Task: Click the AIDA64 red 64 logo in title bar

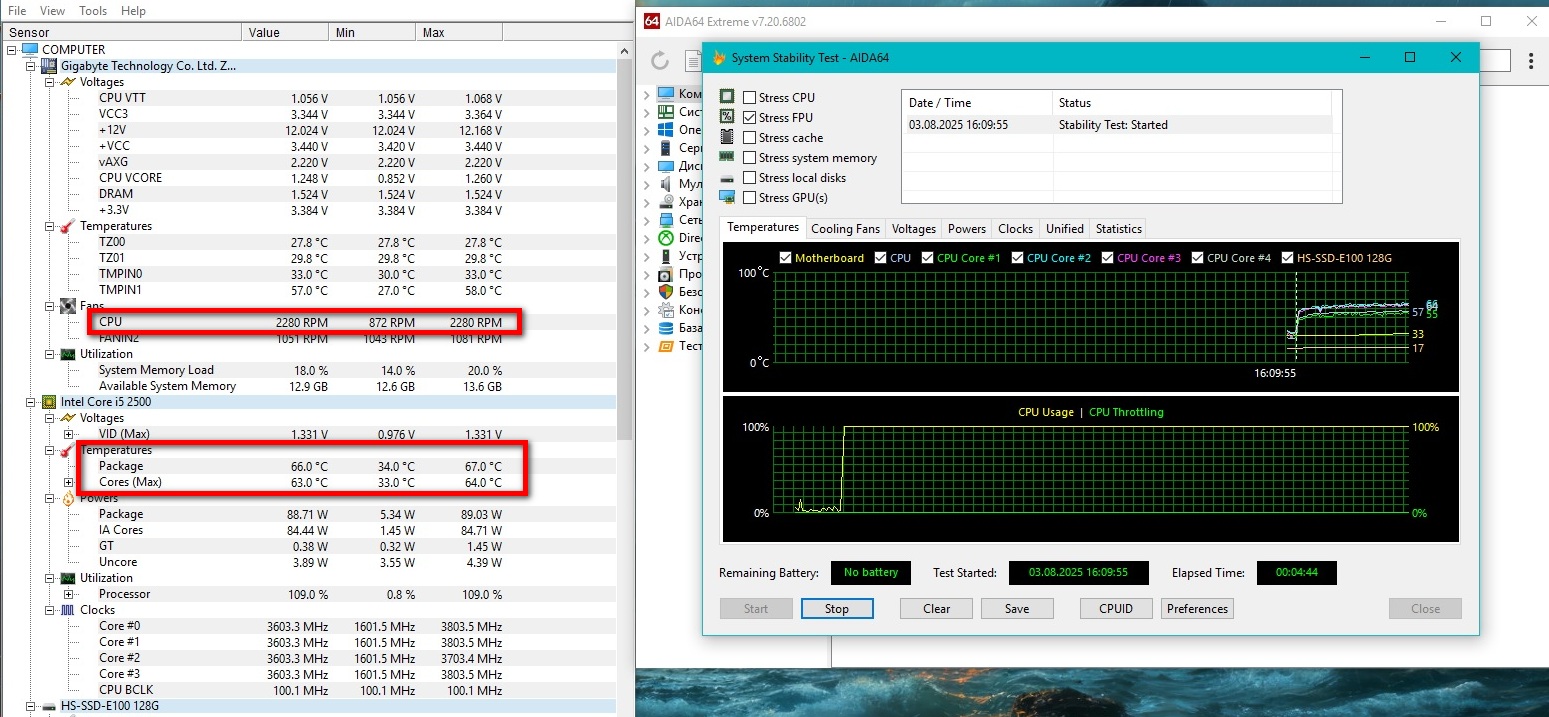Action: pos(651,21)
